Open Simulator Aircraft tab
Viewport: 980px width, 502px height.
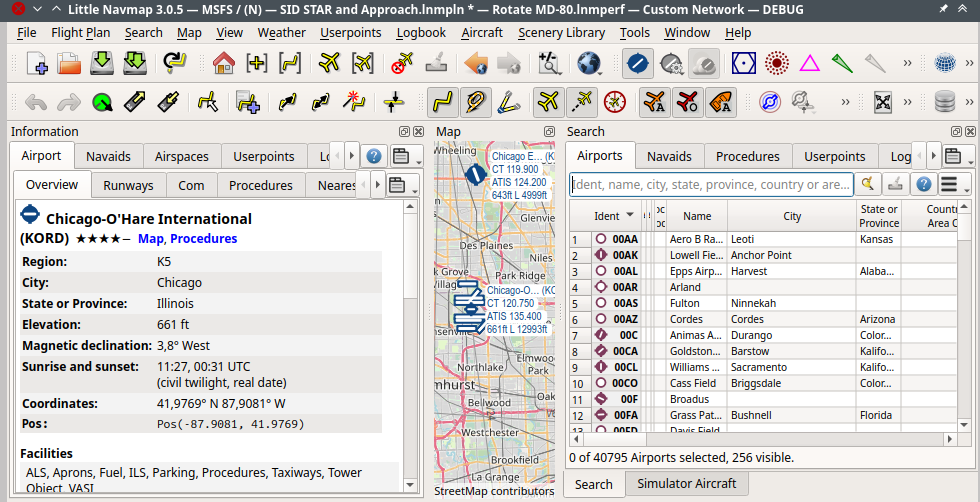click(686, 483)
